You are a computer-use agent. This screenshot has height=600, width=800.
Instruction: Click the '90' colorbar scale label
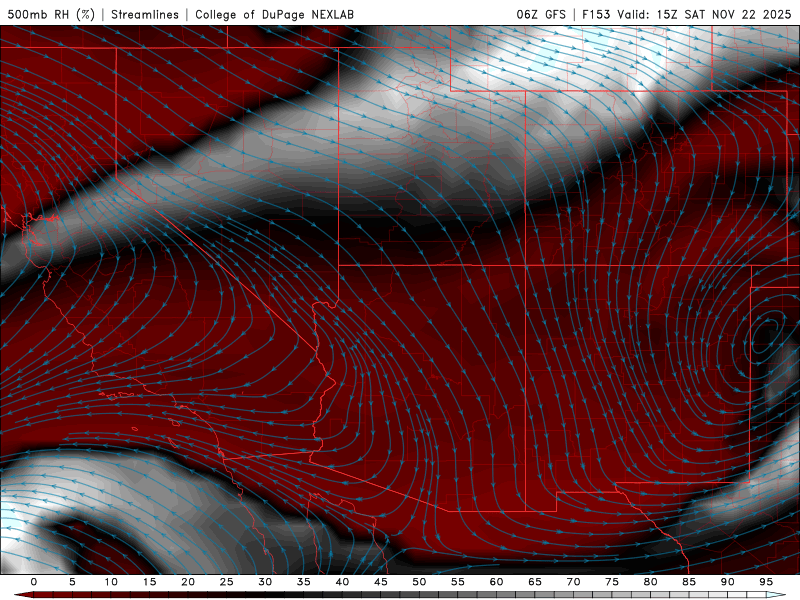[x=727, y=582]
